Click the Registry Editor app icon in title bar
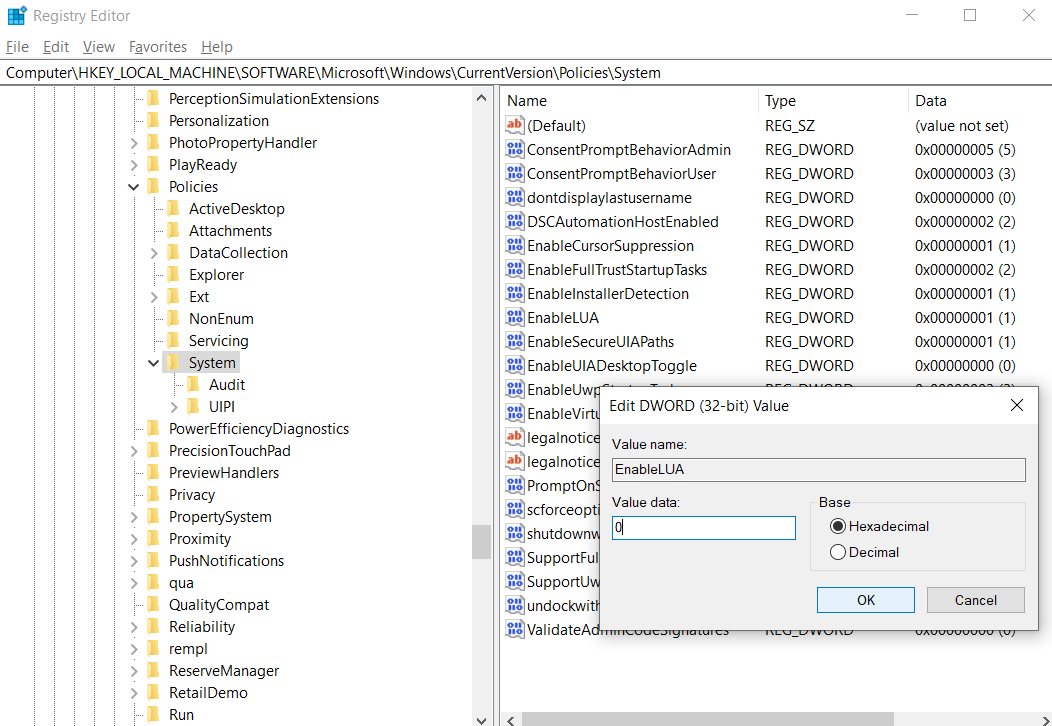The height and width of the screenshot is (726, 1052). [x=17, y=15]
